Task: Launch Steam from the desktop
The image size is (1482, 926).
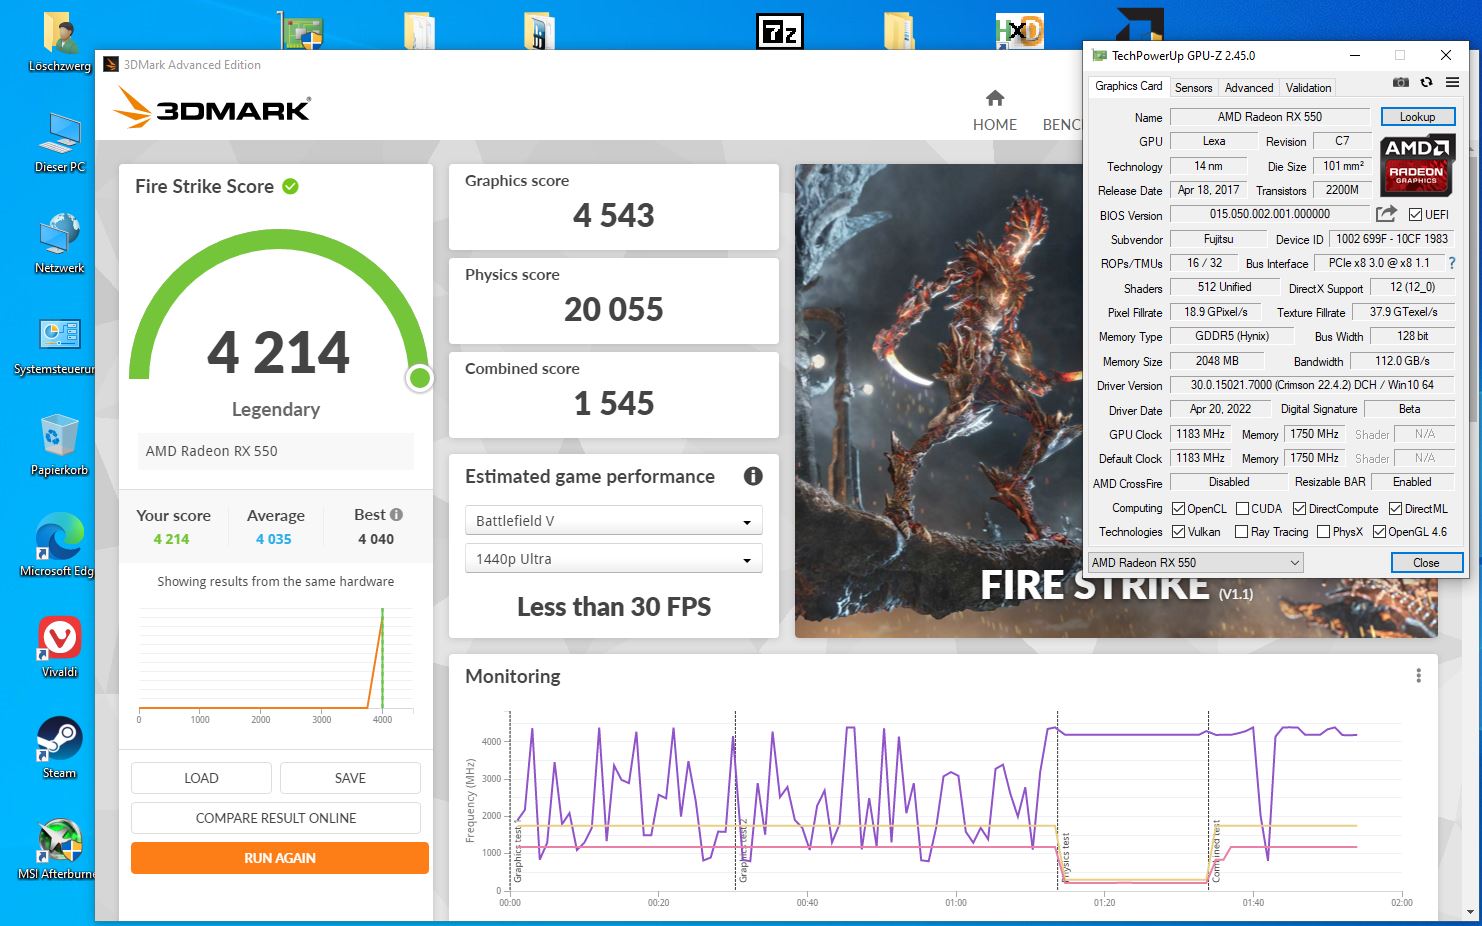Action: tap(59, 748)
